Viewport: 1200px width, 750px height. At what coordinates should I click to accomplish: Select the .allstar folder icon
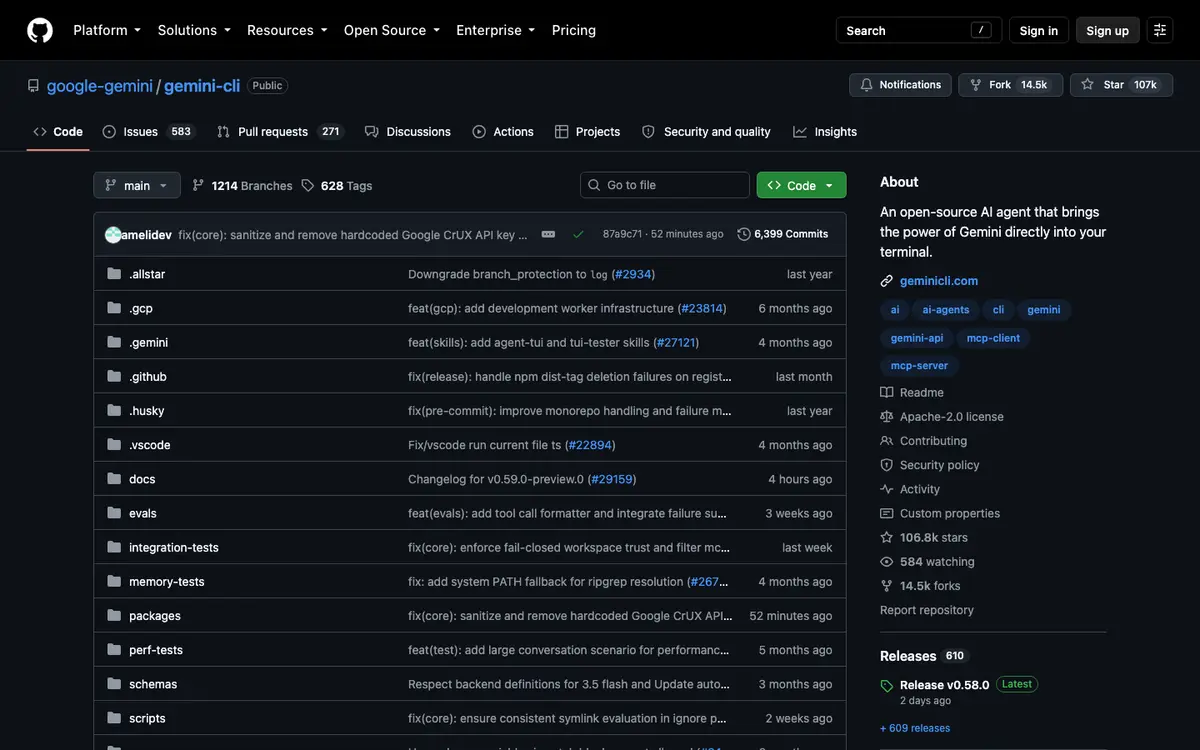114,274
